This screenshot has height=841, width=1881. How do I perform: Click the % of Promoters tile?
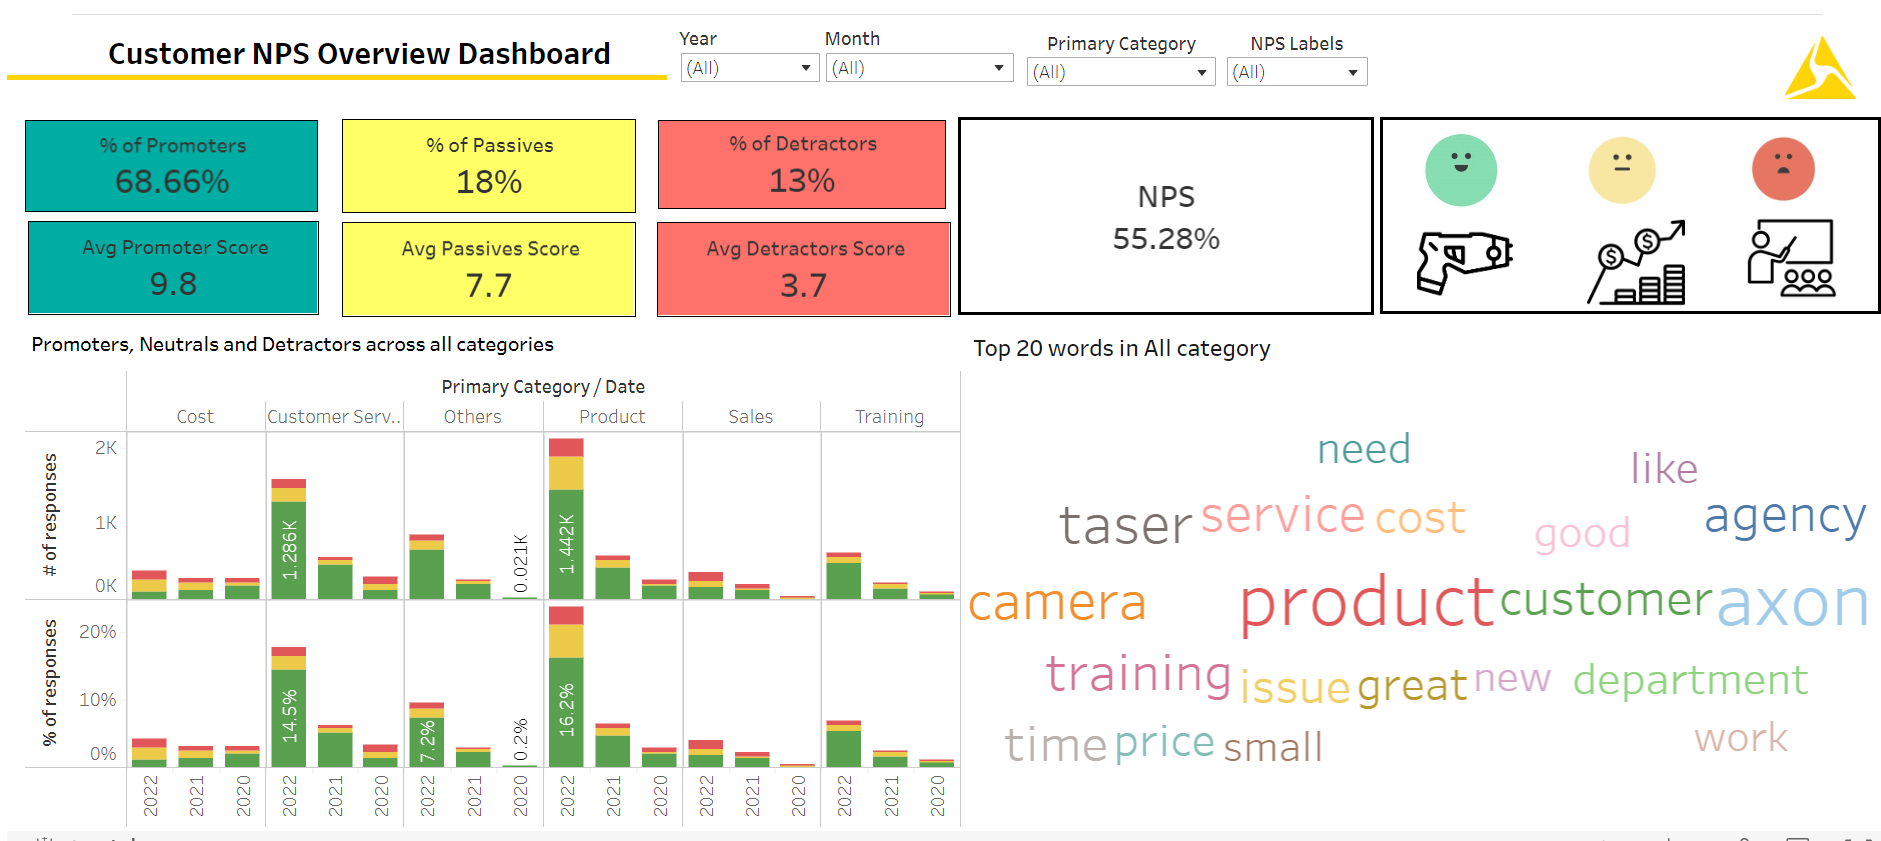[x=172, y=166]
